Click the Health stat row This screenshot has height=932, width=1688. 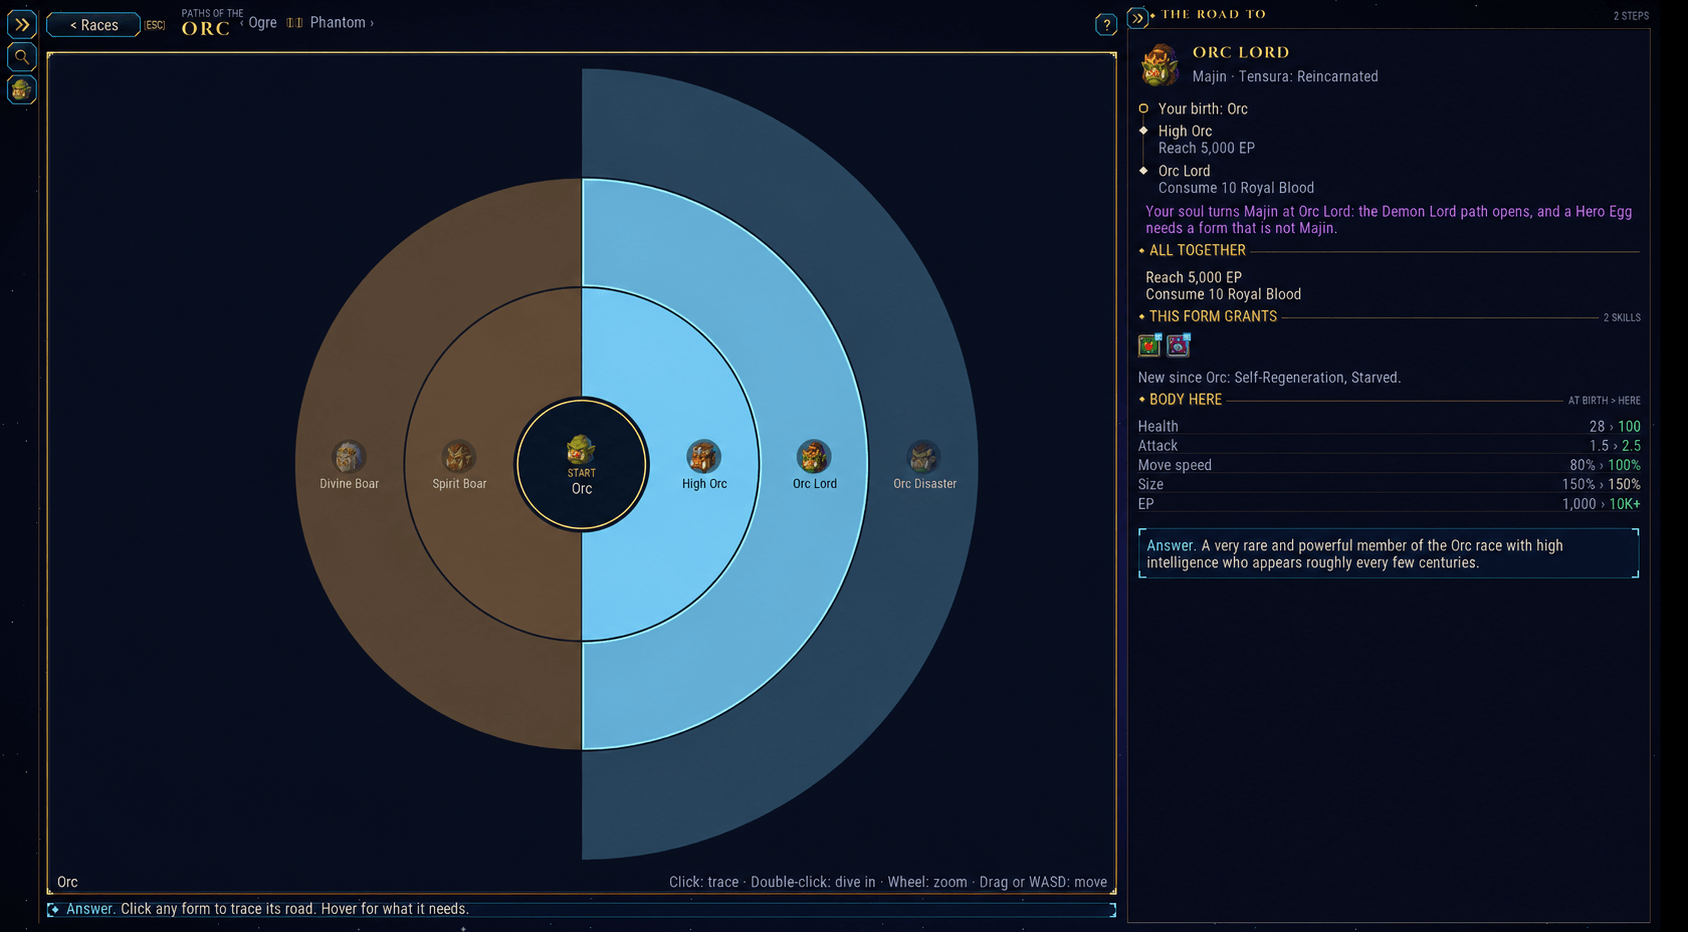click(1389, 426)
